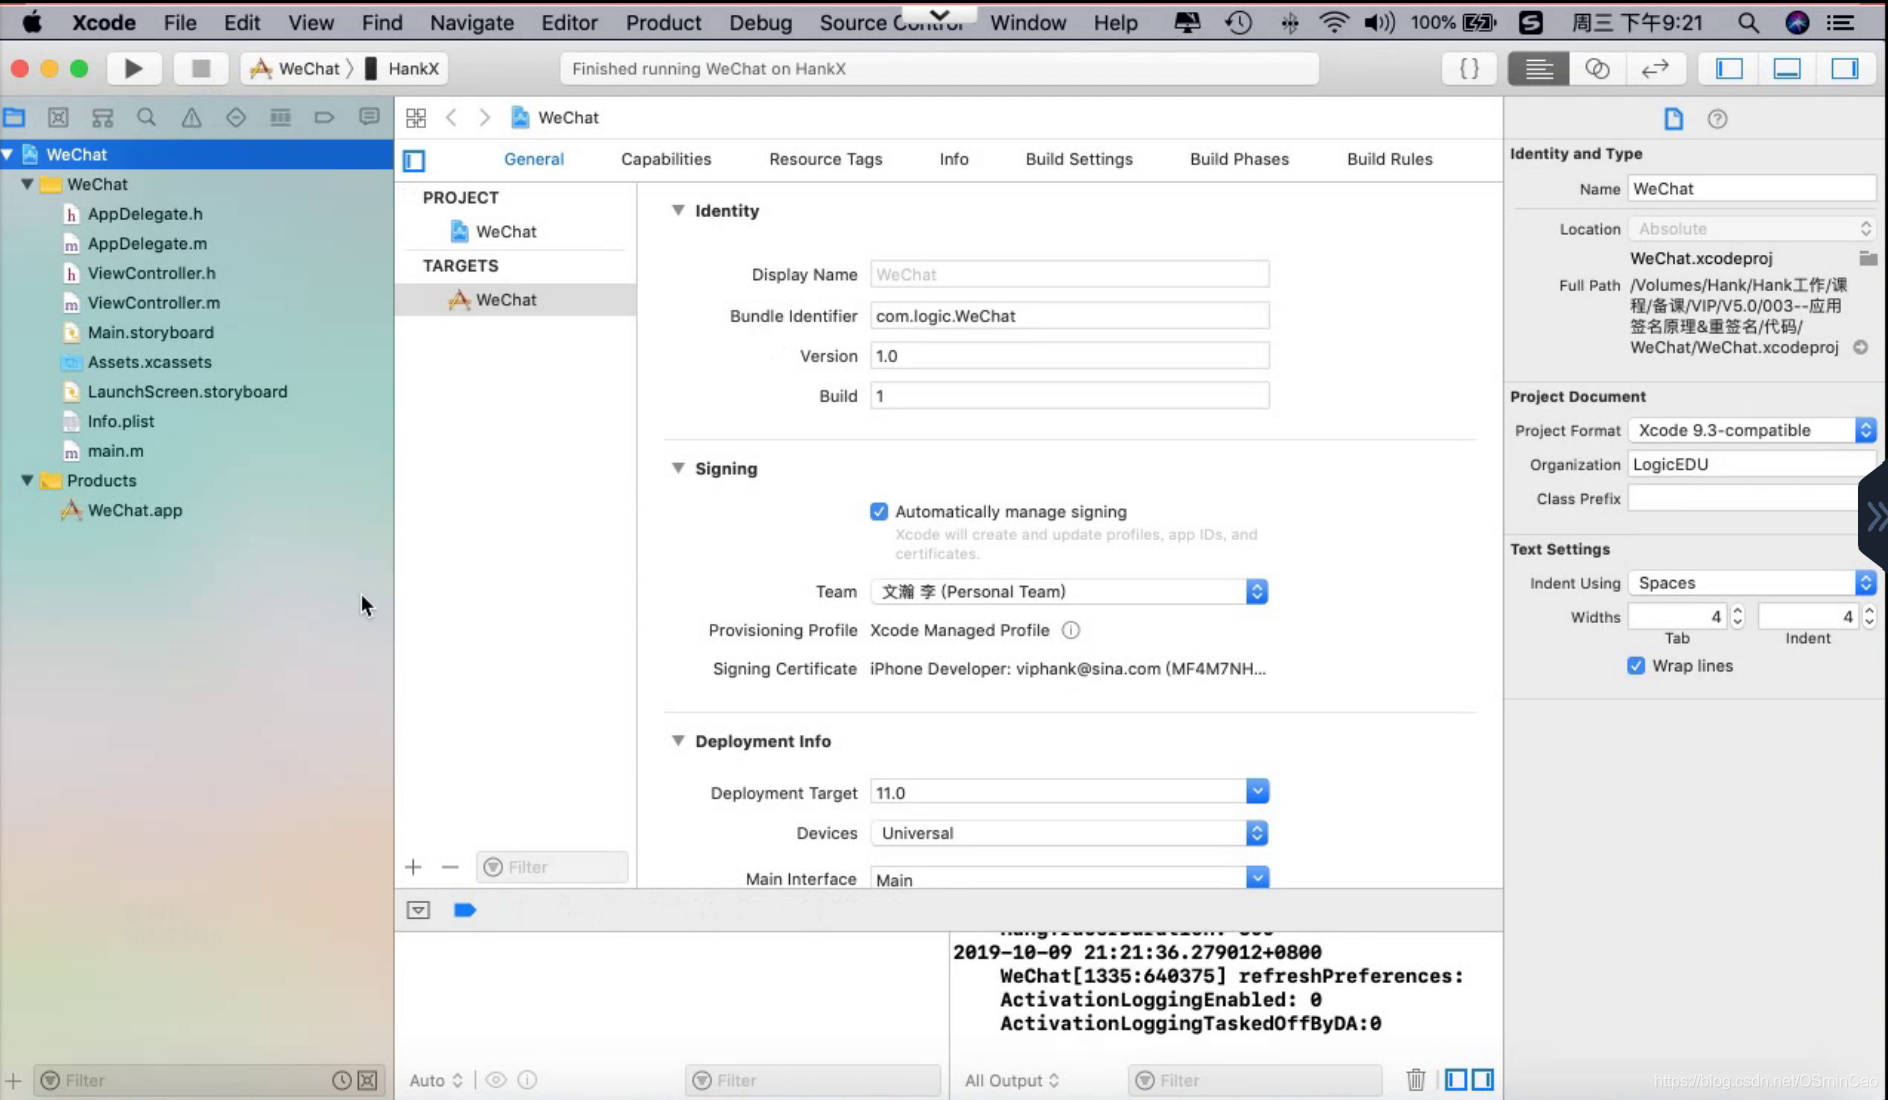The height and width of the screenshot is (1100, 1888).
Task: Toggle the Wrap lines checkbox
Action: pyautogui.click(x=1636, y=666)
